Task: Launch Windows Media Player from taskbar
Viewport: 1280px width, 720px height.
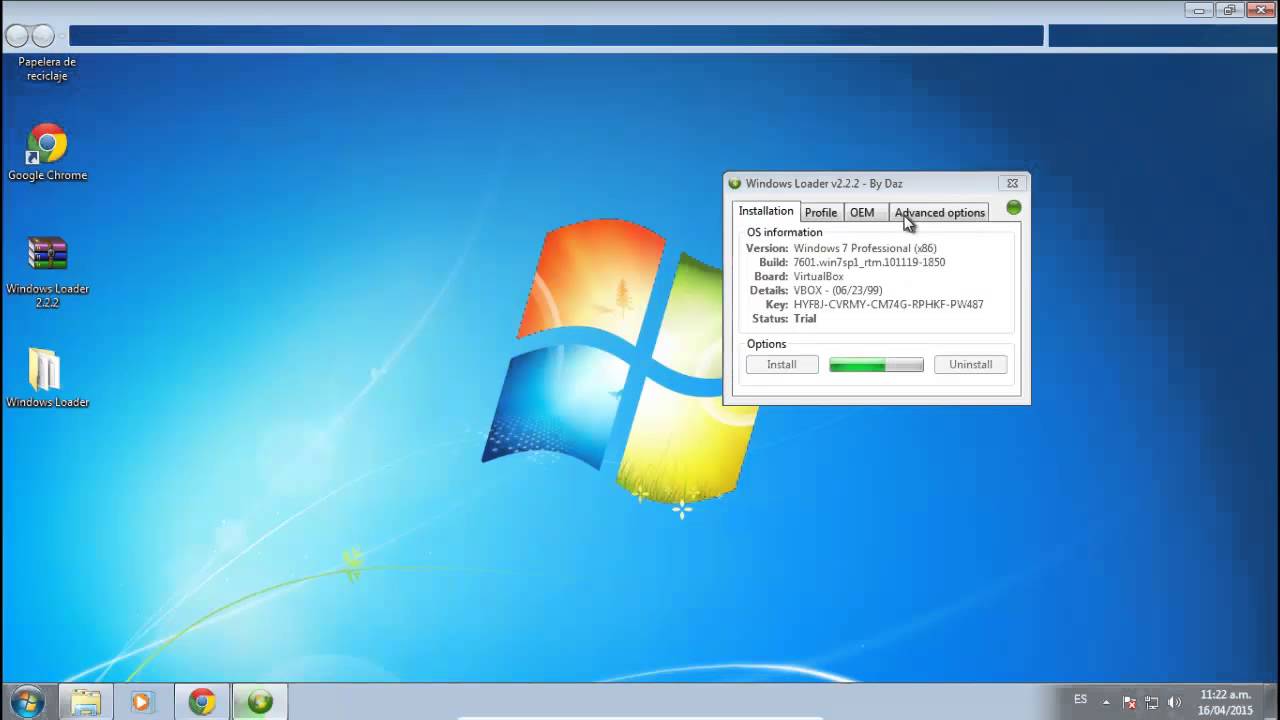Action: [x=141, y=702]
